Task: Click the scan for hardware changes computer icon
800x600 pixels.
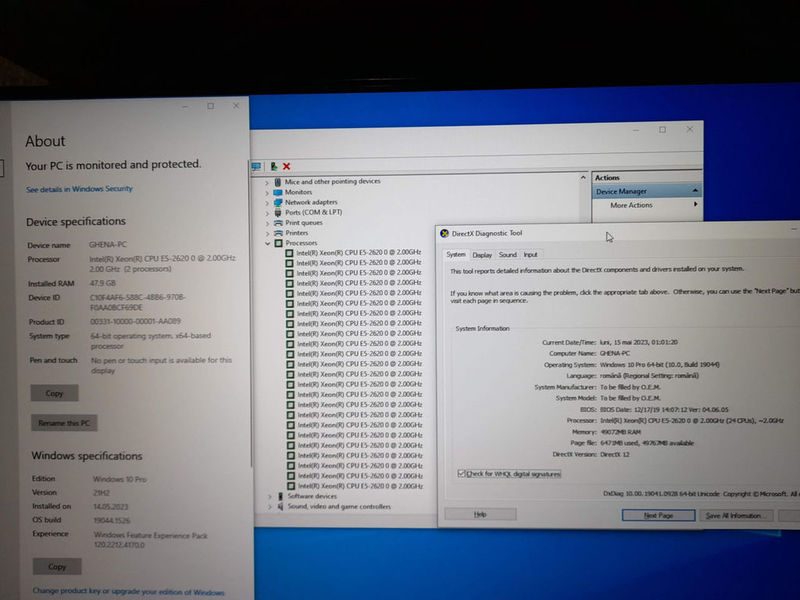Action: click(256, 166)
